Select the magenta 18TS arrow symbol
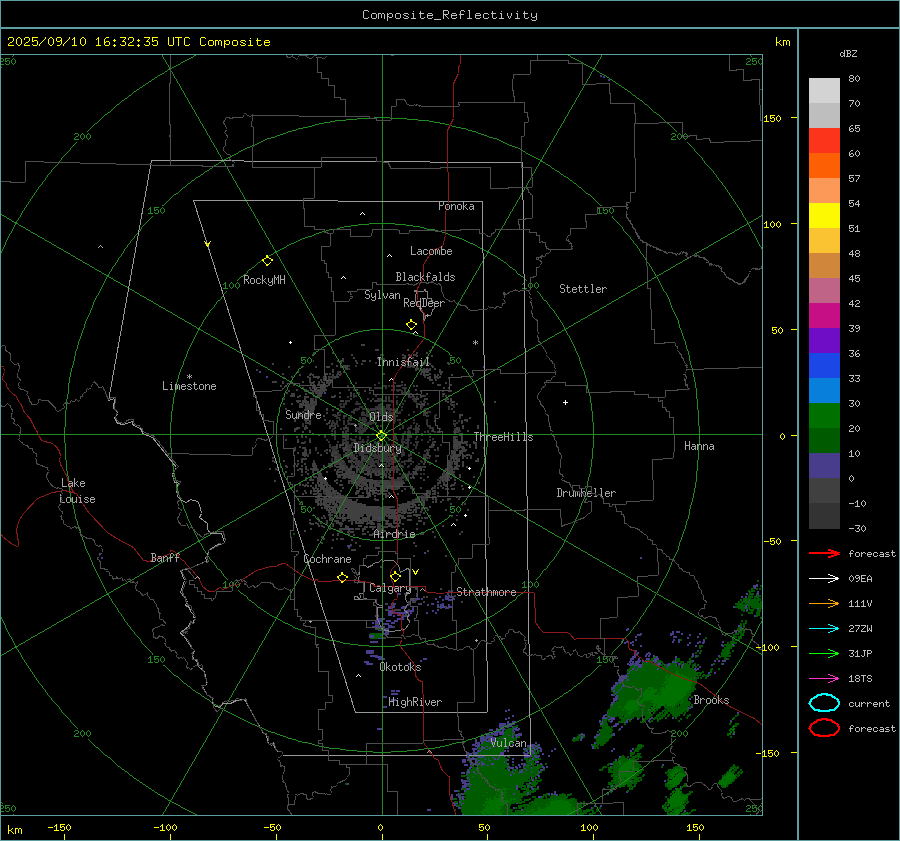 824,679
